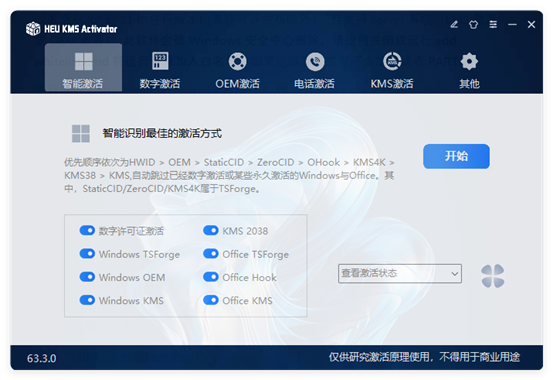Click the HEU KMS Activator logo icon
The width and height of the screenshot is (553, 380).
33,29
